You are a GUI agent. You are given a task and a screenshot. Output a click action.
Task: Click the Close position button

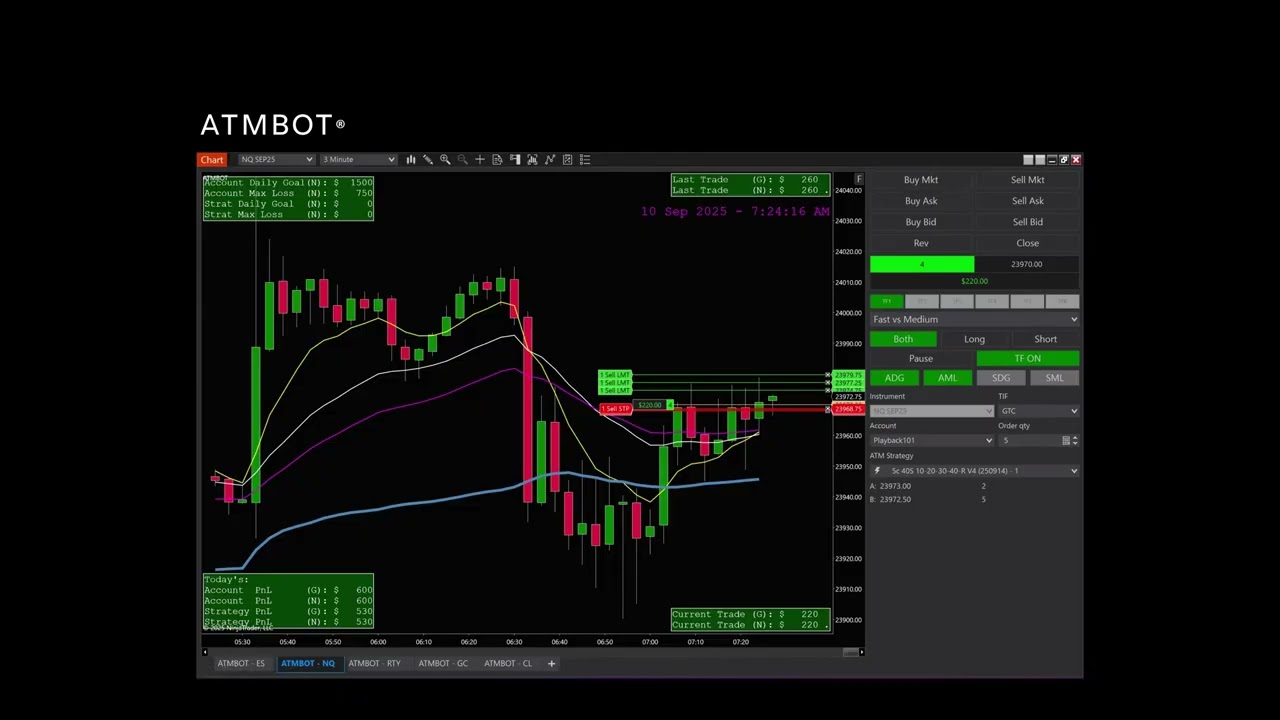click(1027, 243)
